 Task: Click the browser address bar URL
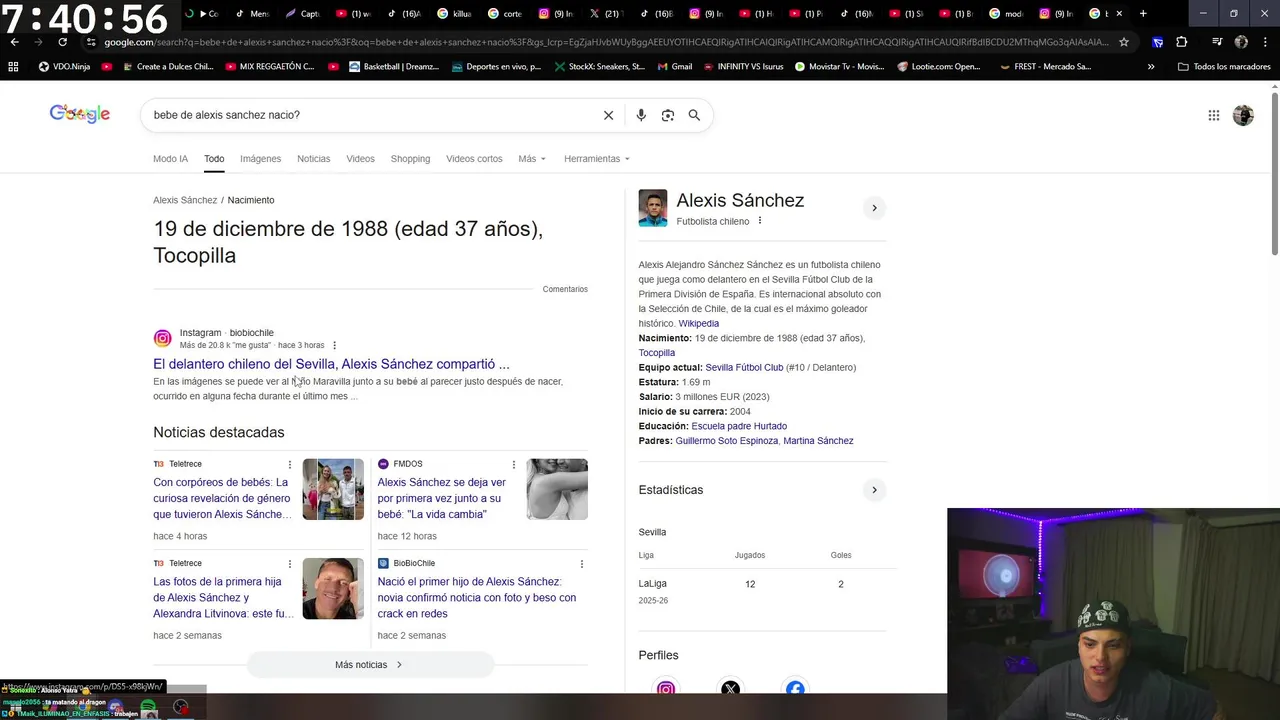tap(605, 42)
